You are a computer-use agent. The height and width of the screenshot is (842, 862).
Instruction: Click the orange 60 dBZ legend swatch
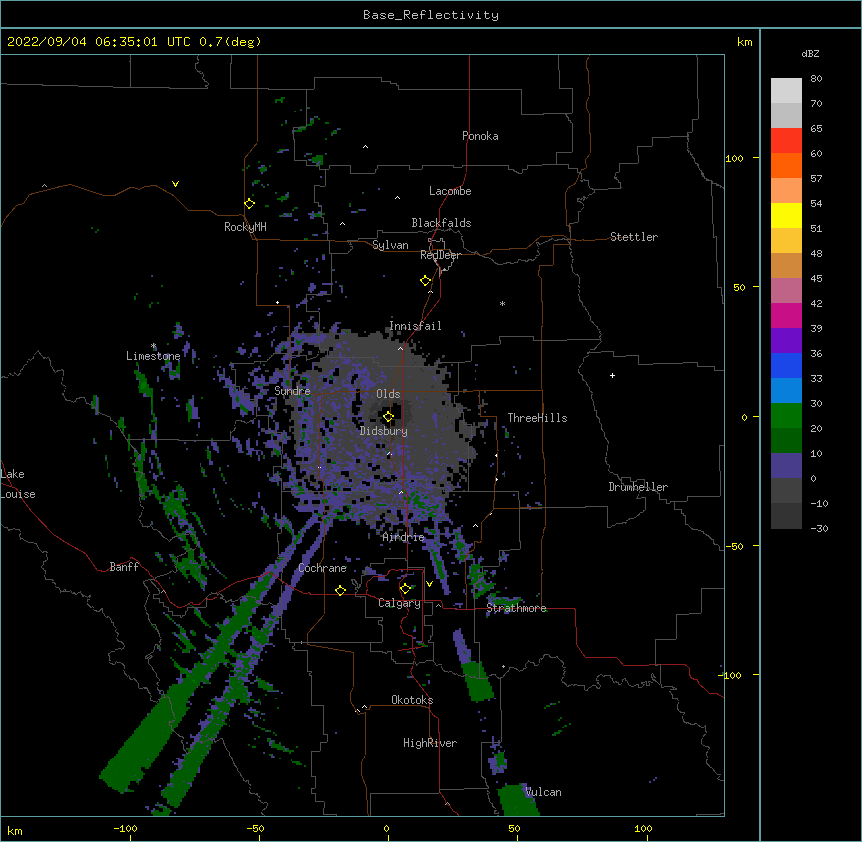pyautogui.click(x=786, y=166)
